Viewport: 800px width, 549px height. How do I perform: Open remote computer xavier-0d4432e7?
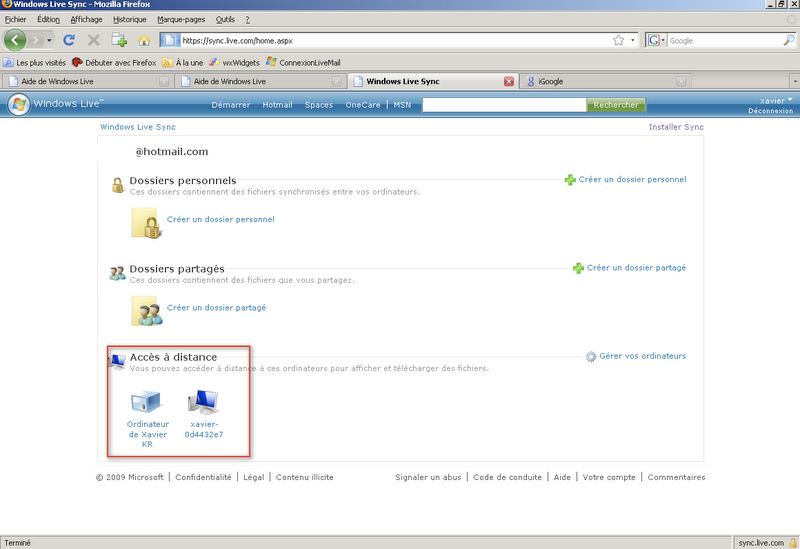(204, 414)
